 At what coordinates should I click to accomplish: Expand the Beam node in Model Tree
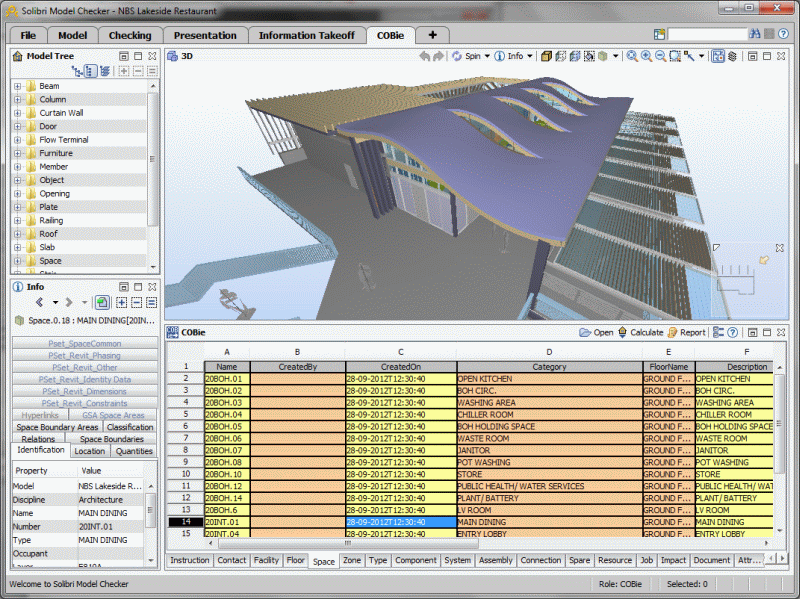18,86
